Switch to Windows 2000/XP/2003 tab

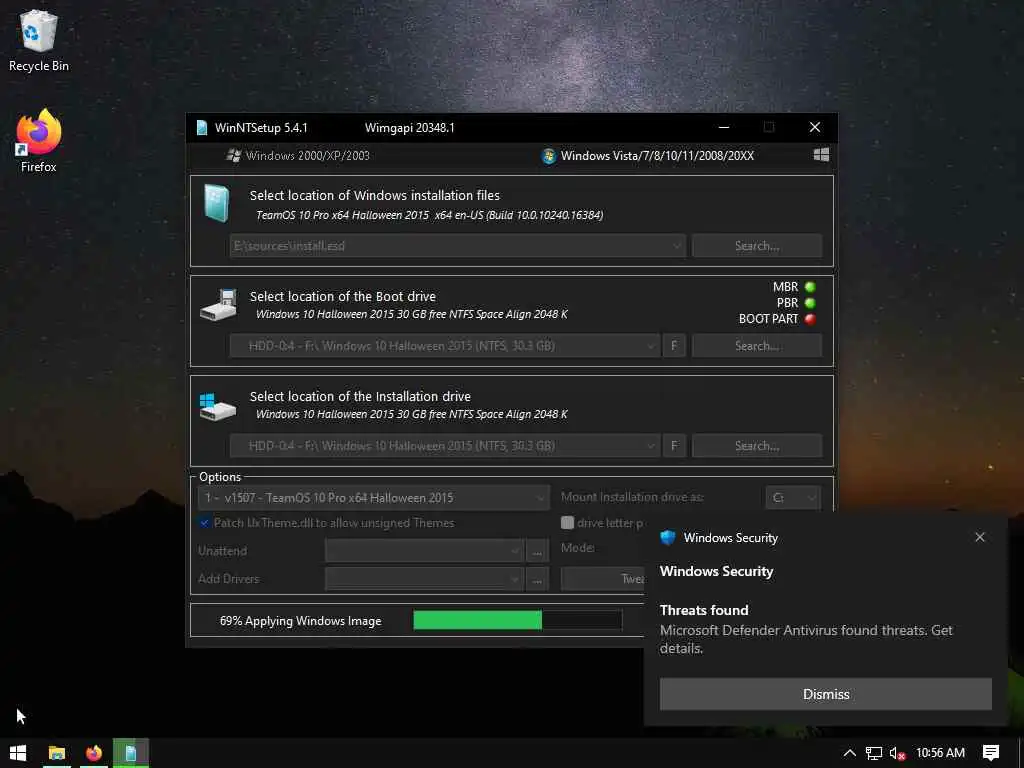[298, 155]
